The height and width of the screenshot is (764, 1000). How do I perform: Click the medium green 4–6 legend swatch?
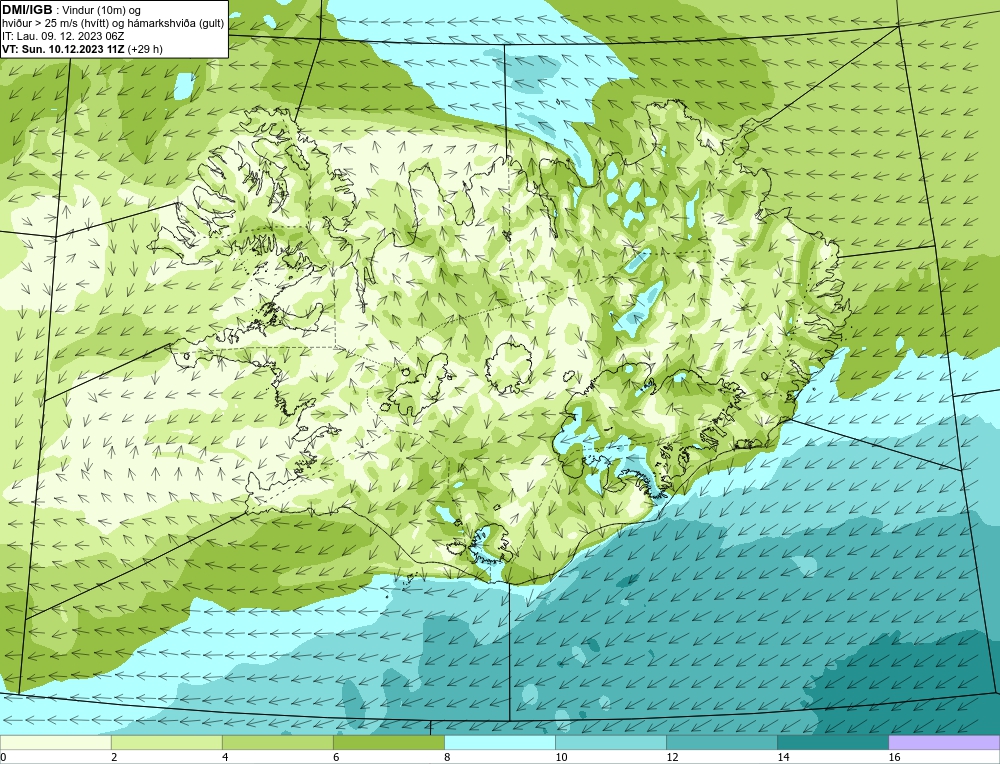(277, 742)
